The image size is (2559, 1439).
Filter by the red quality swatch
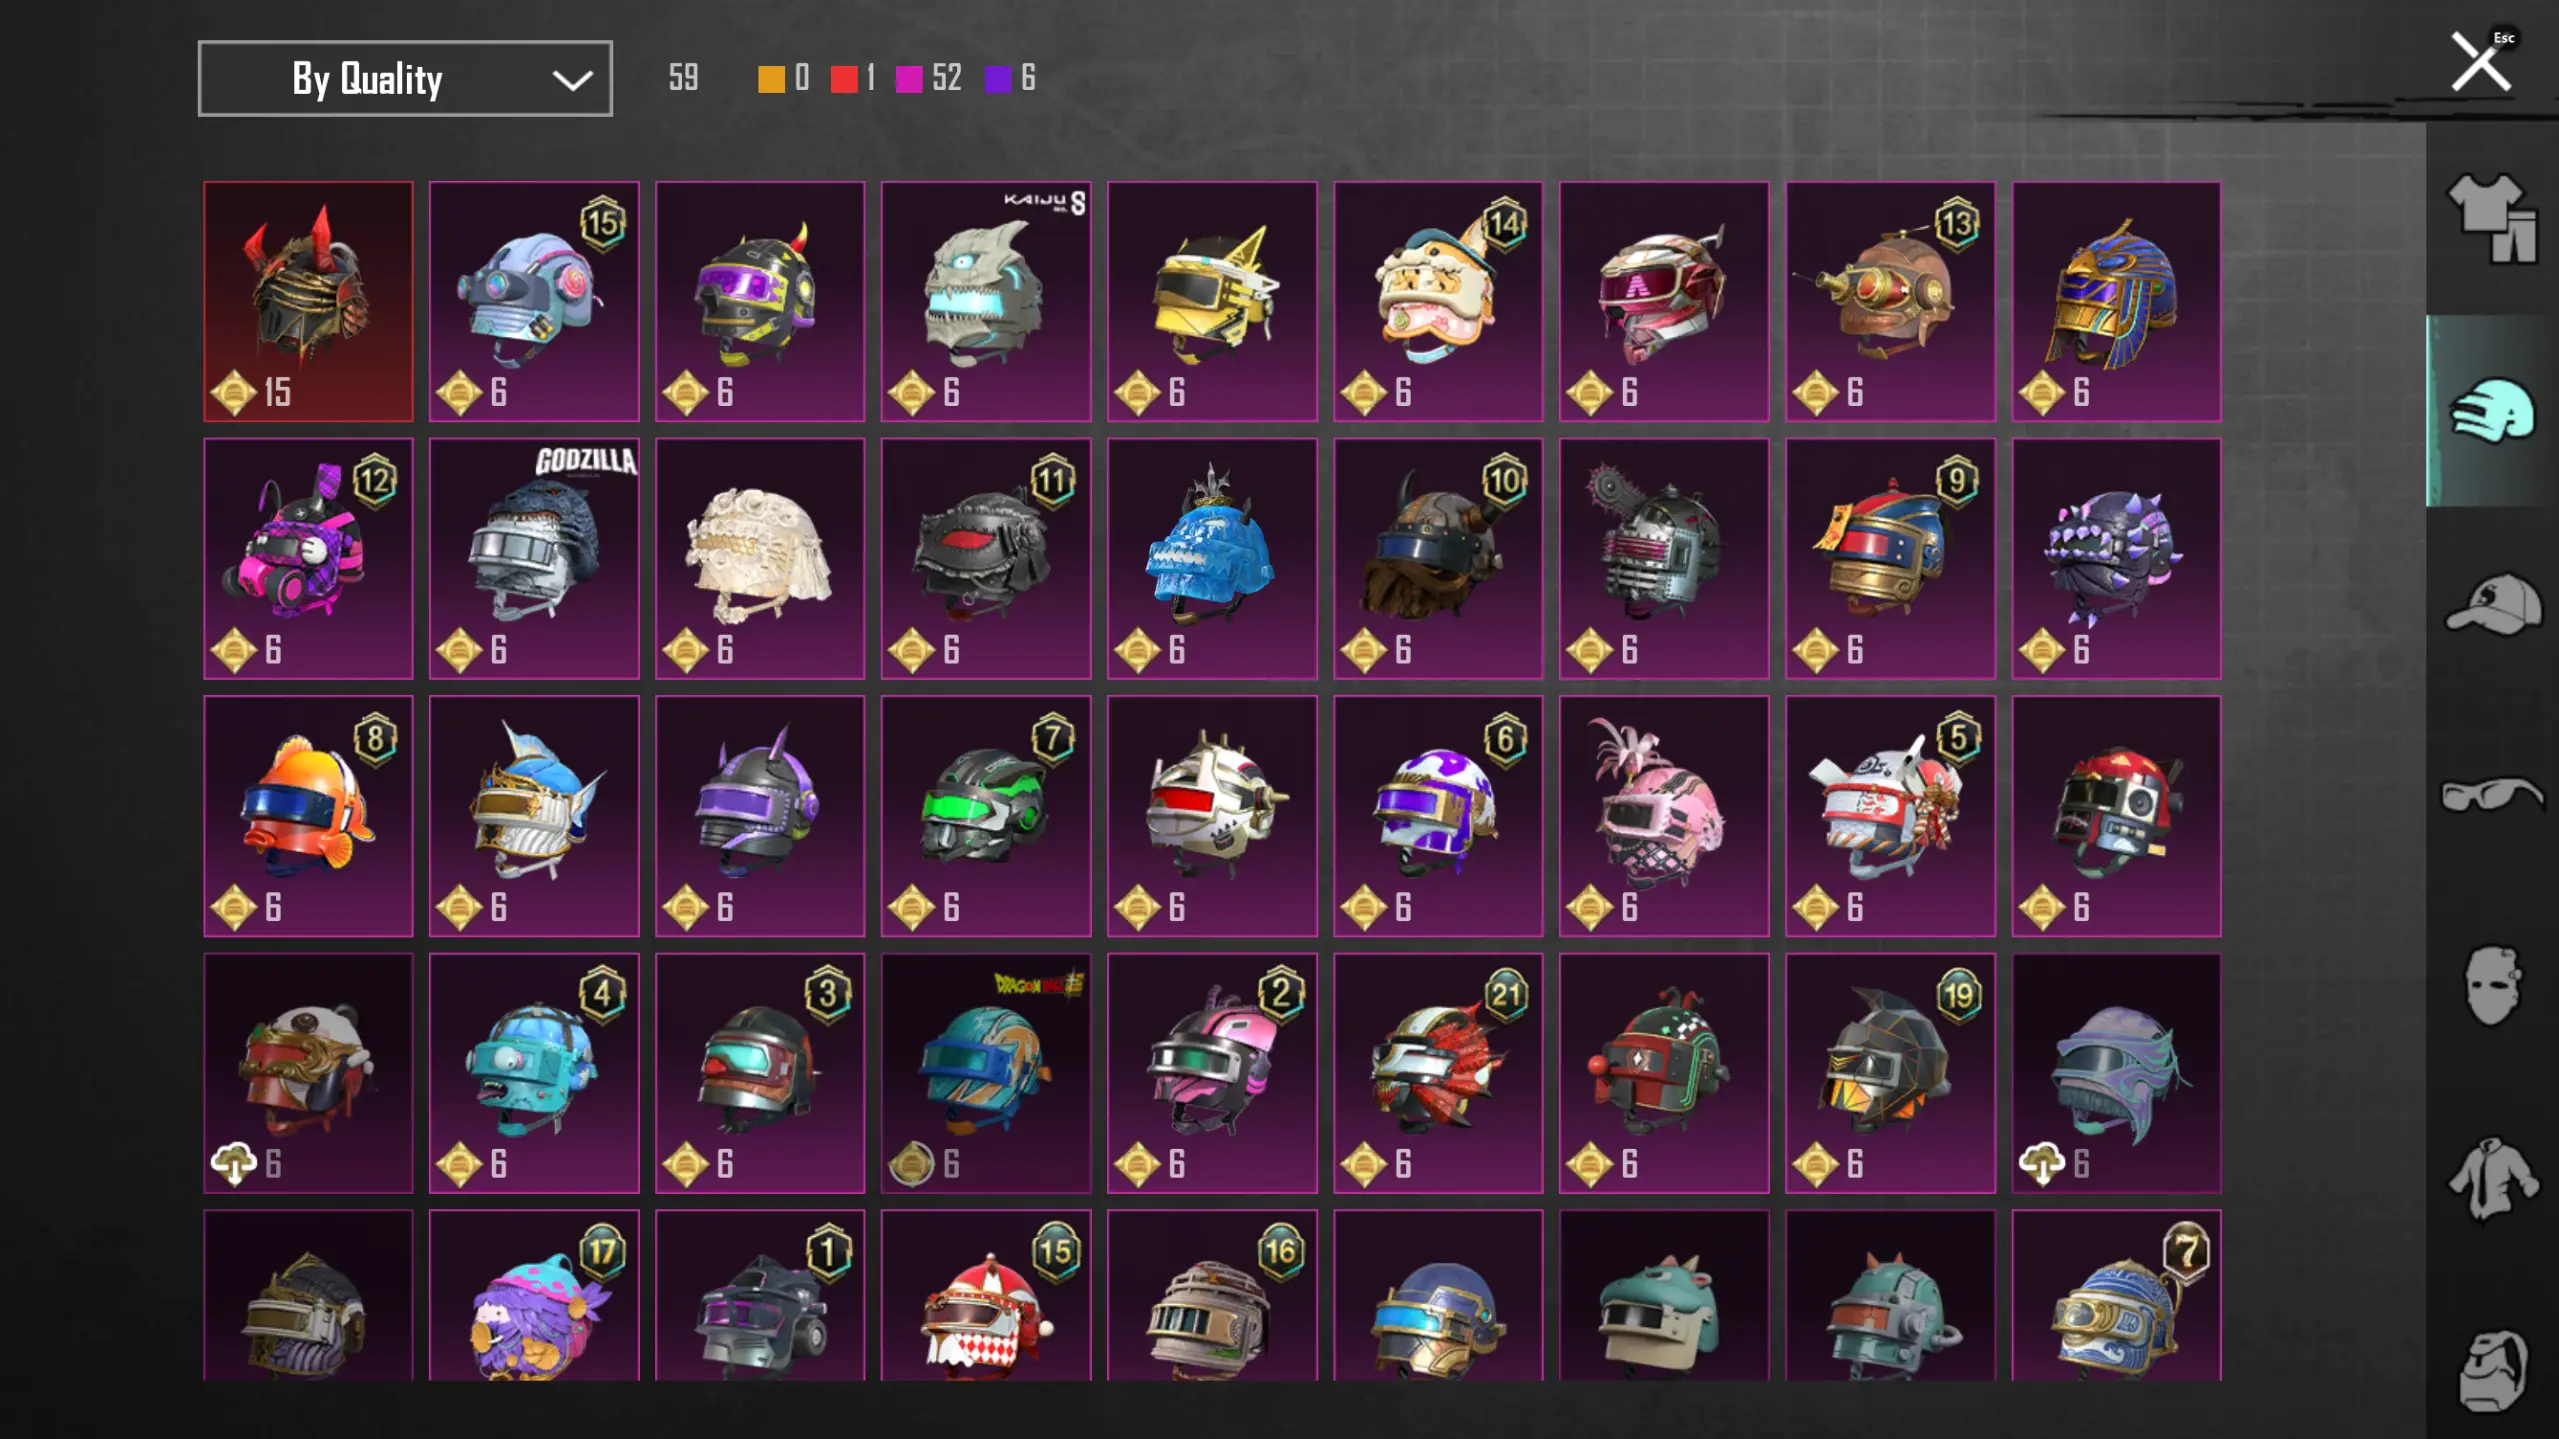pyautogui.click(x=844, y=79)
